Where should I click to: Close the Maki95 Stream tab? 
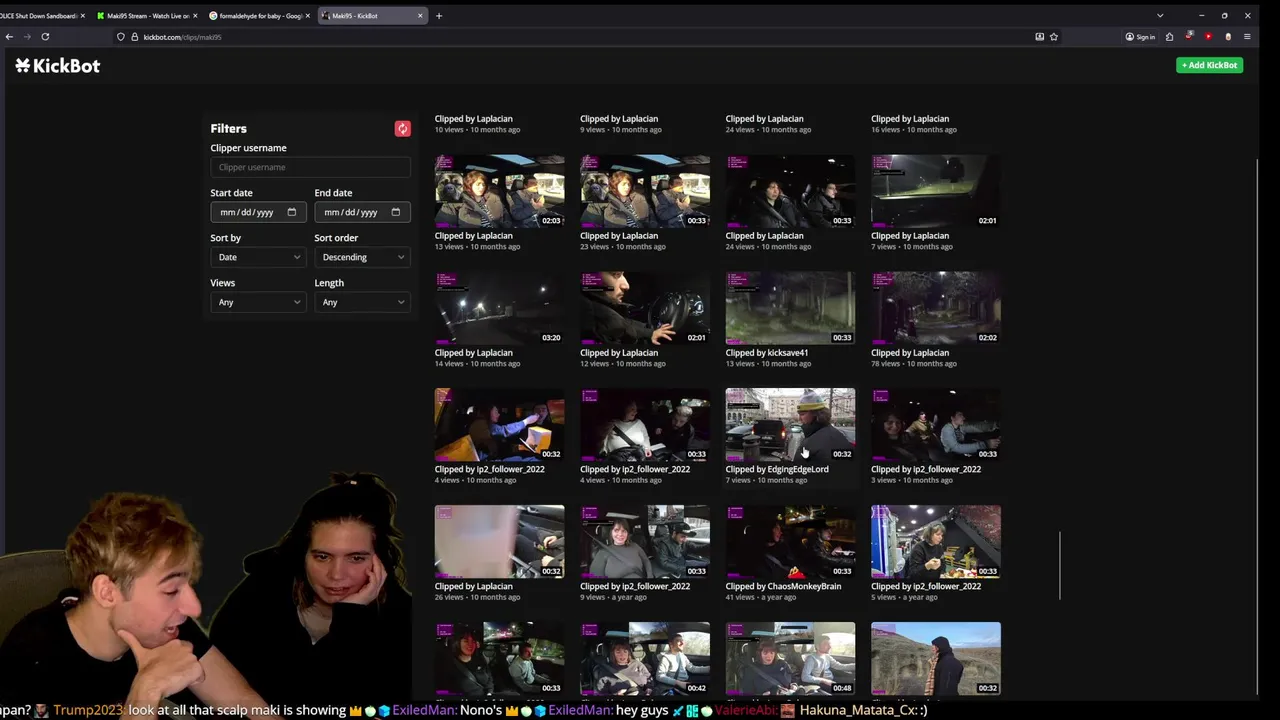tap(195, 16)
